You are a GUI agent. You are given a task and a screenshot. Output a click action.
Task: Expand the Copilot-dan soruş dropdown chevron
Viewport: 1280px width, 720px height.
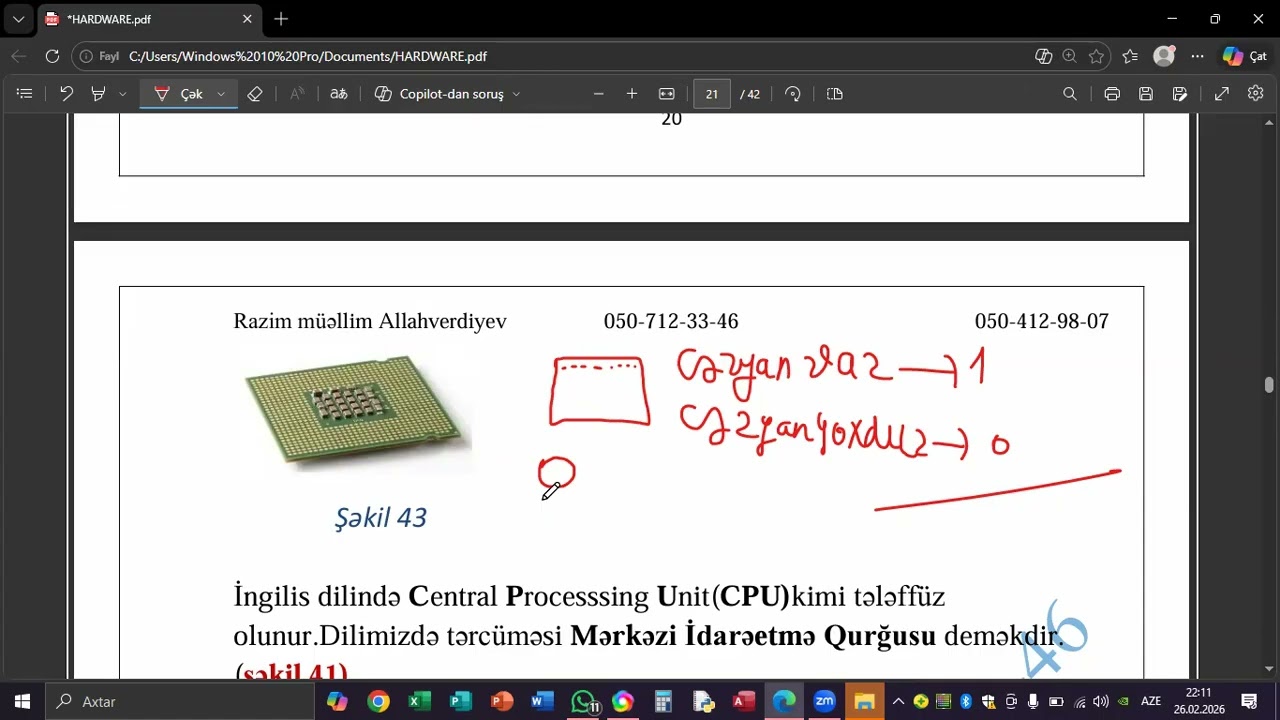[516, 94]
